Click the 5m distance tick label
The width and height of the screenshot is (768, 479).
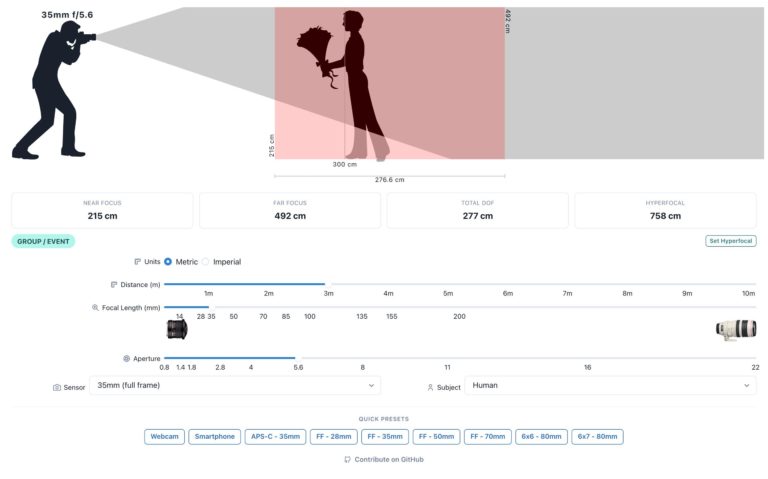point(448,293)
